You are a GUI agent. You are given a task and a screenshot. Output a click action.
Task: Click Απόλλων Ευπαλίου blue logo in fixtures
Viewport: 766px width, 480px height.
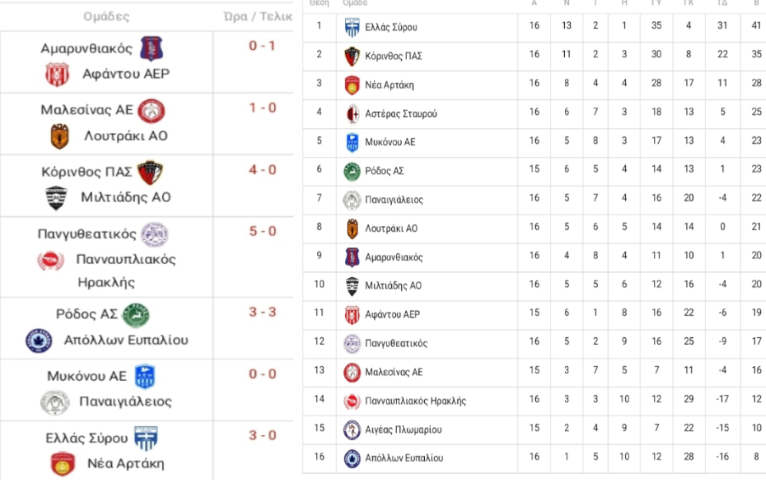point(39,340)
